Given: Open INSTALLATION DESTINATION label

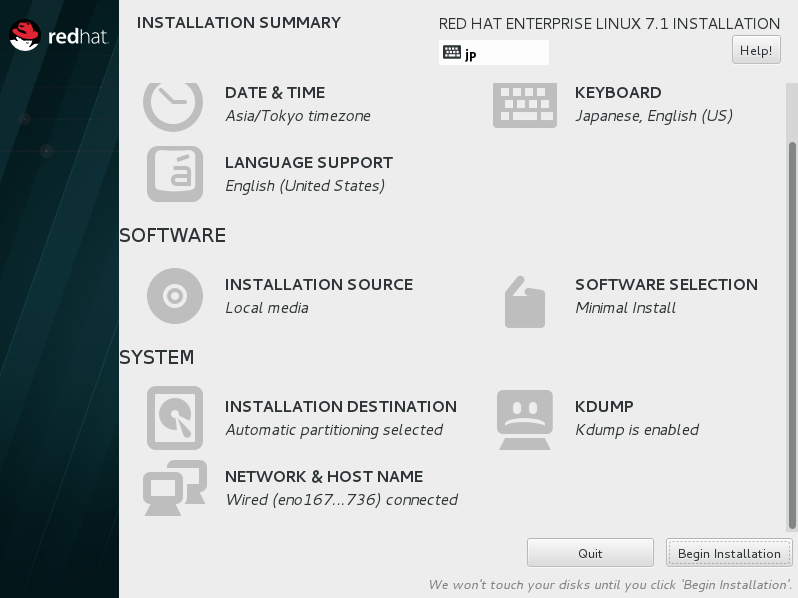Looking at the screenshot, I should pyautogui.click(x=340, y=407).
